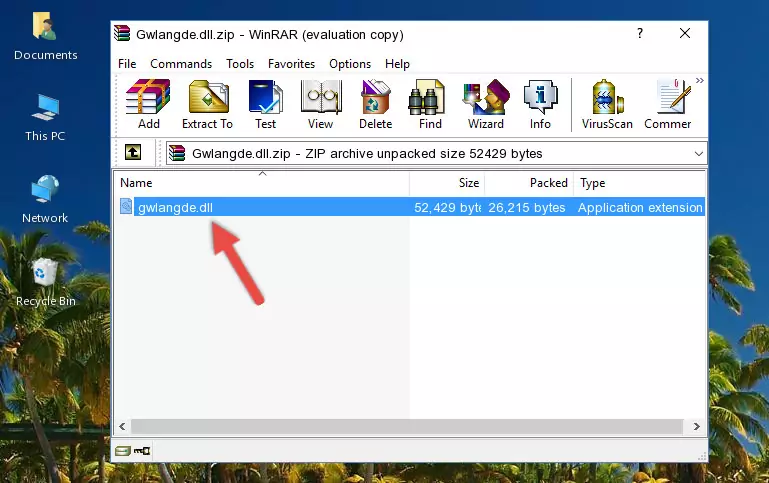Viewport: 769px width, 483px height.
Task: Click the WinRAR title bar icon
Action: [122, 33]
